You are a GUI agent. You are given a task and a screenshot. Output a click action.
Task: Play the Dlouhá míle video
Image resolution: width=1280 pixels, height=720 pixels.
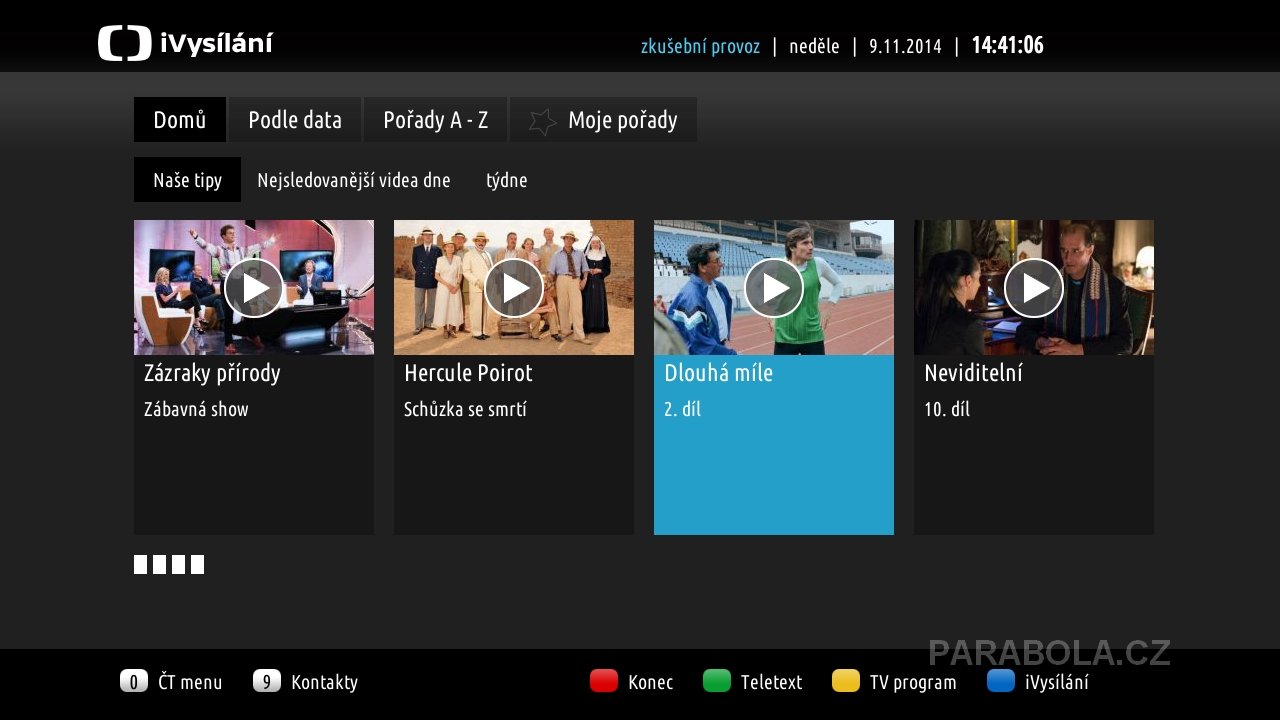coord(774,288)
